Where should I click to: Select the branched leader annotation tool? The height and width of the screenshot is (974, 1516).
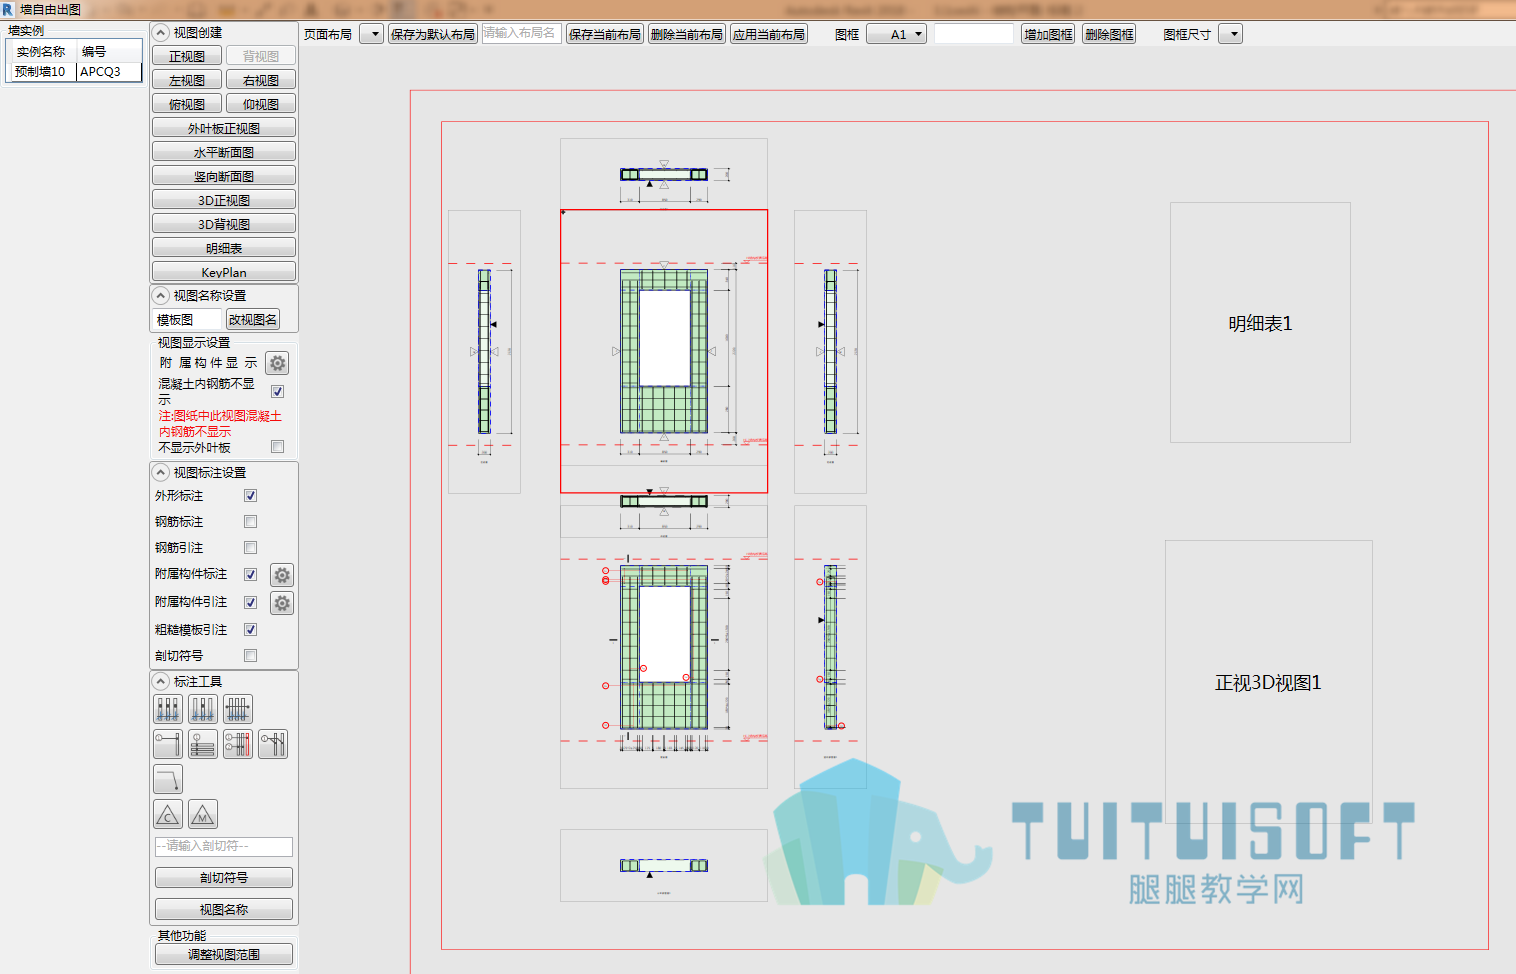click(273, 744)
